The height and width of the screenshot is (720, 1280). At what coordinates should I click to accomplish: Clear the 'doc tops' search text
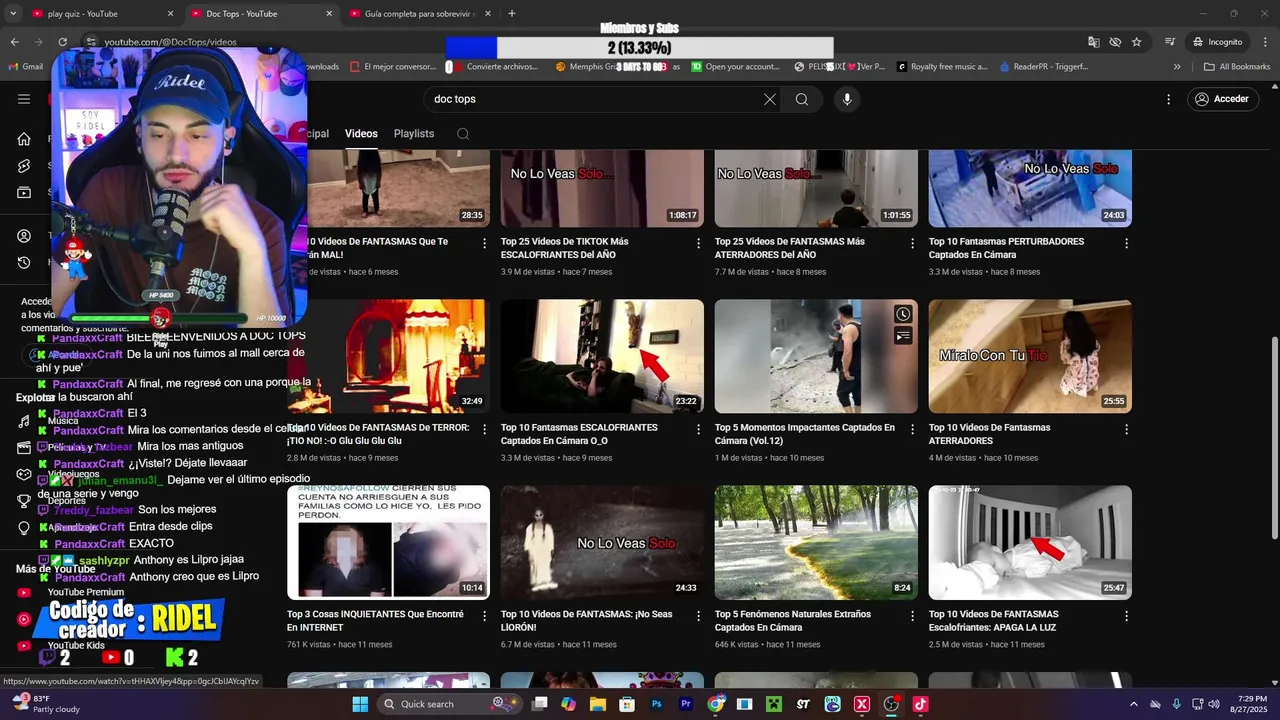[769, 99]
